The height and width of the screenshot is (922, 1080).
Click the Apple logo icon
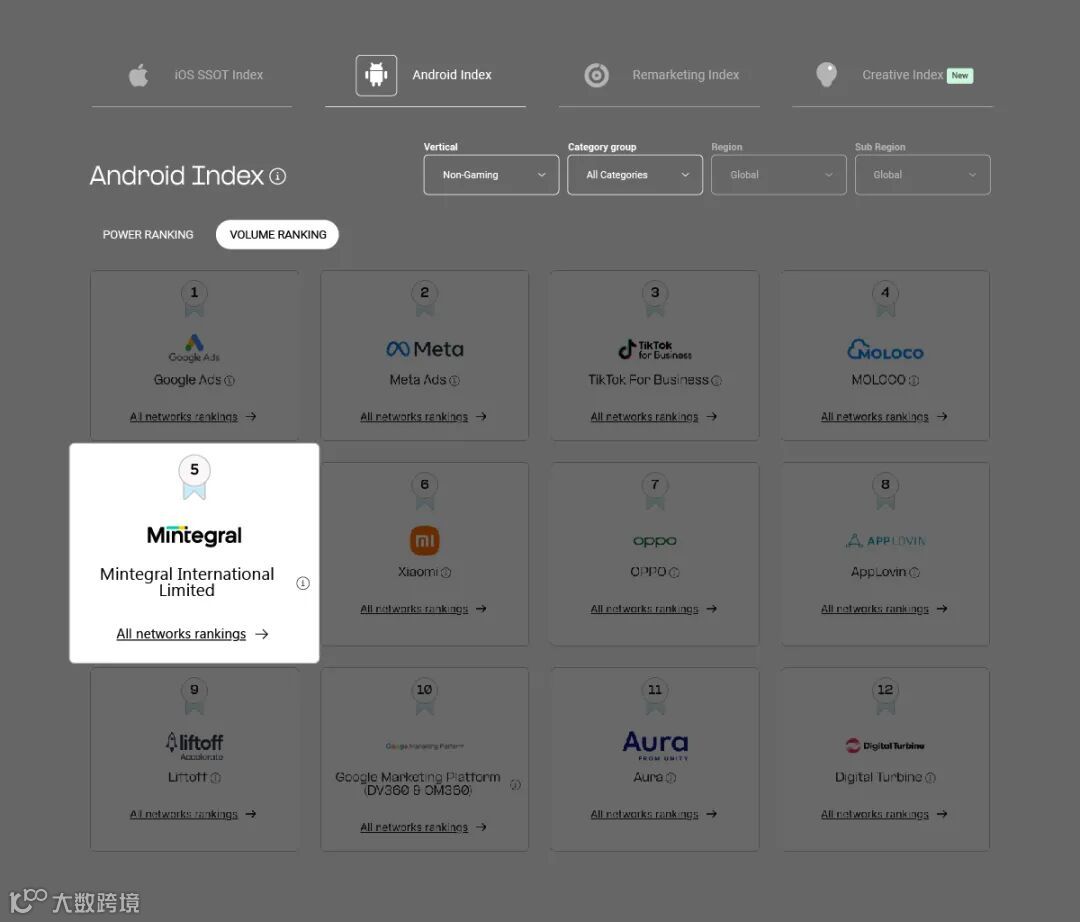(138, 75)
